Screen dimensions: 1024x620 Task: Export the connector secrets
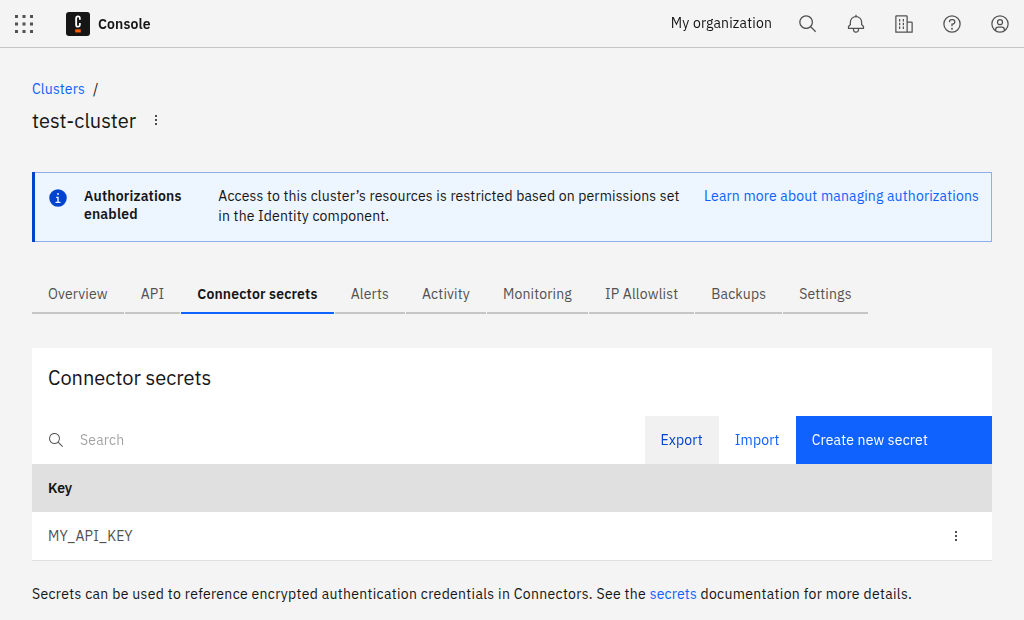(681, 440)
